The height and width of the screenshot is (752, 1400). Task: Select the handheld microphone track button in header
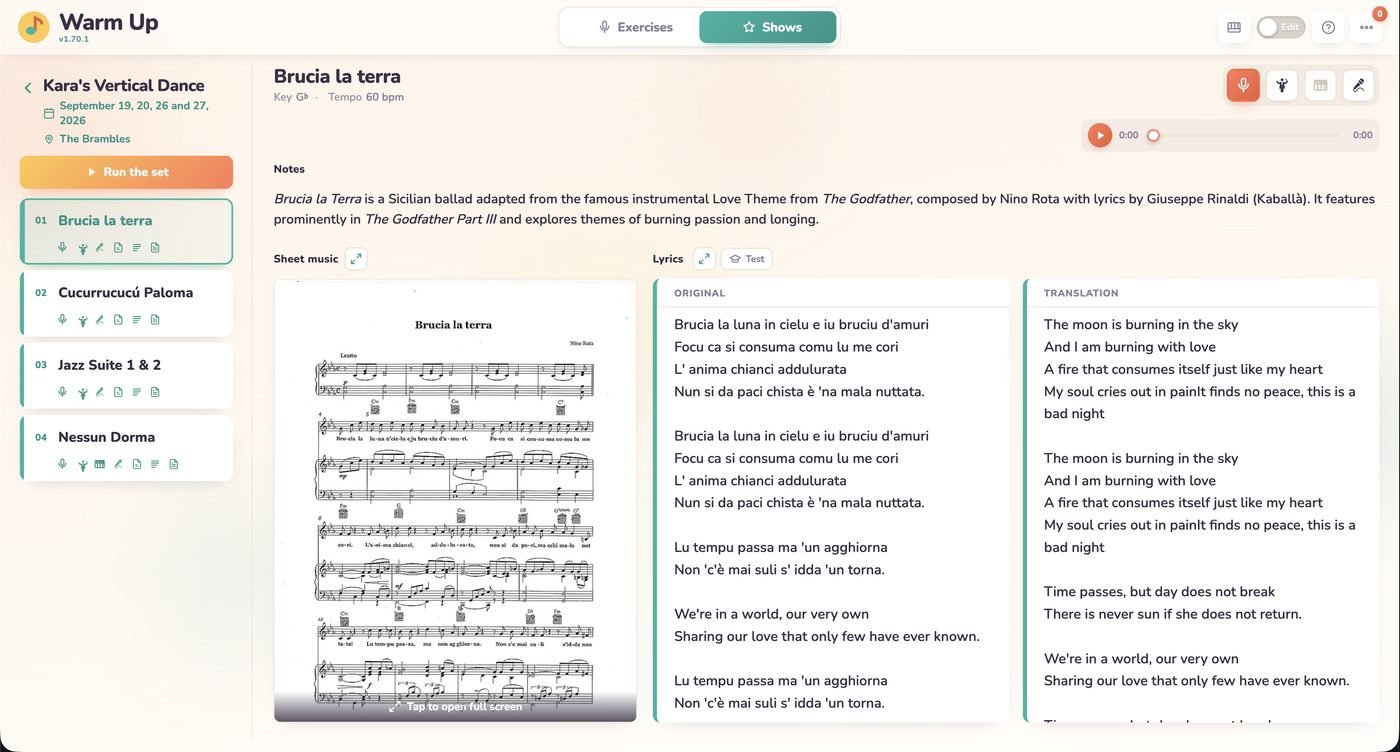coord(1358,85)
